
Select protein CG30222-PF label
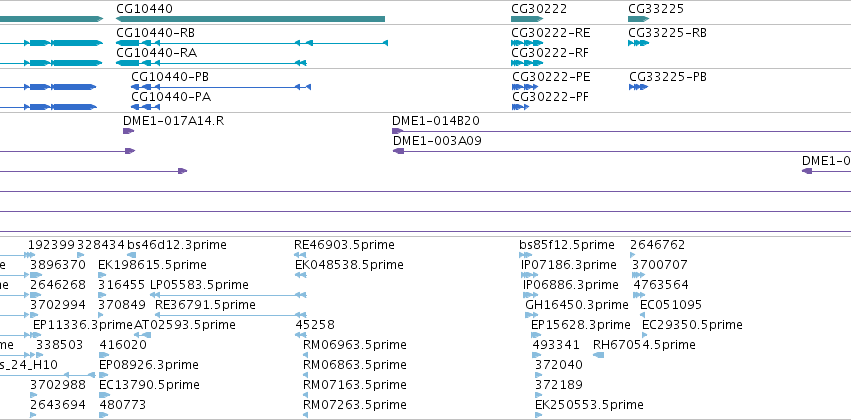click(550, 97)
